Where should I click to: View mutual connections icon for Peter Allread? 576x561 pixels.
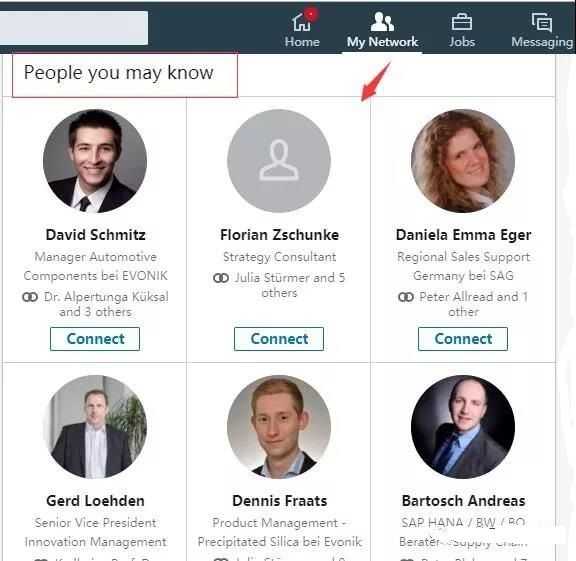(x=406, y=297)
